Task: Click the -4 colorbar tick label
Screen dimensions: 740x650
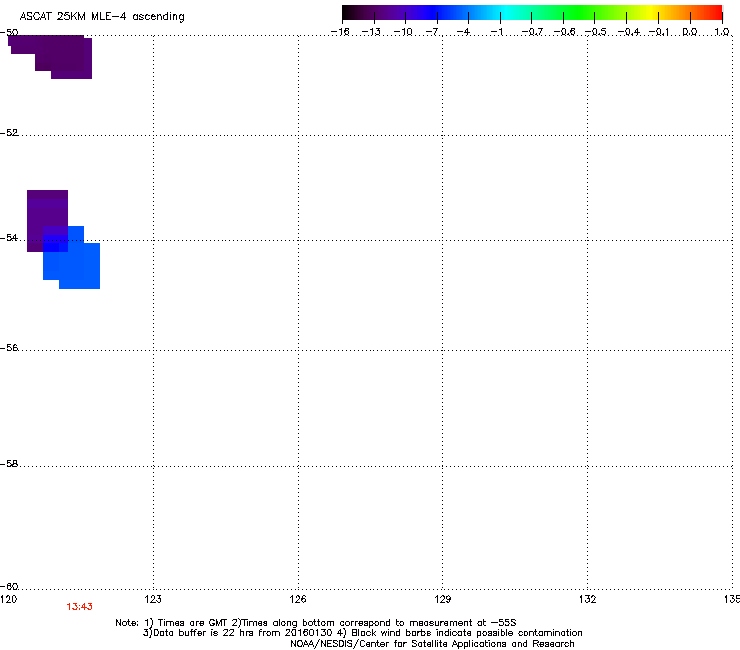Action: (463, 32)
